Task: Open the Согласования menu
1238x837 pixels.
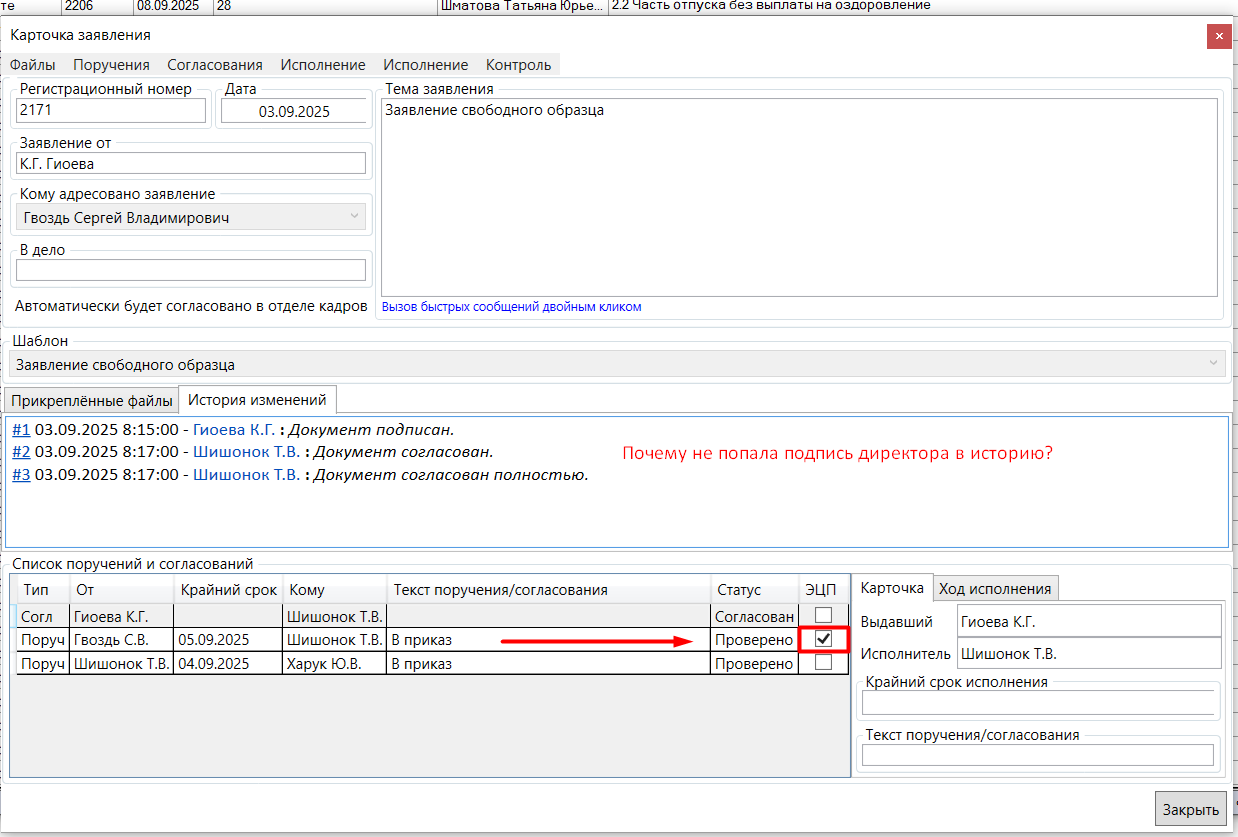Action: tap(214, 65)
